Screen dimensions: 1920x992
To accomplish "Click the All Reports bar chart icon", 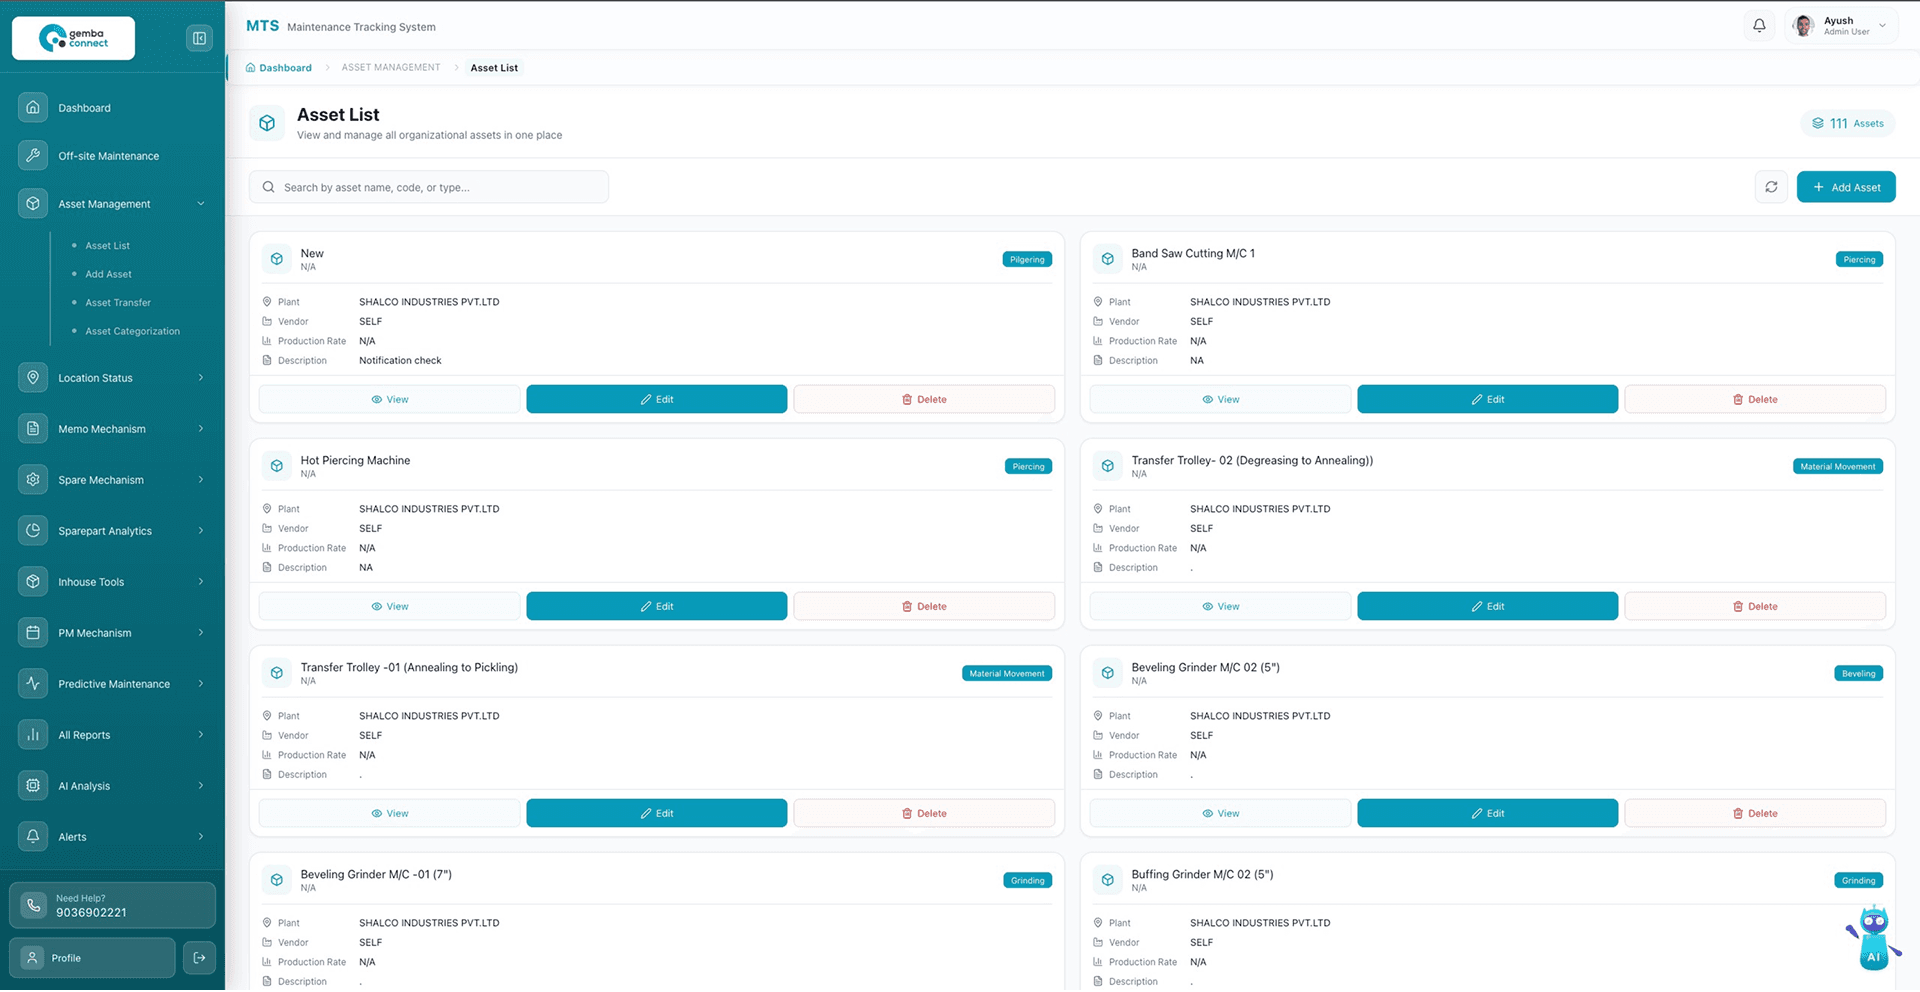I will (33, 734).
